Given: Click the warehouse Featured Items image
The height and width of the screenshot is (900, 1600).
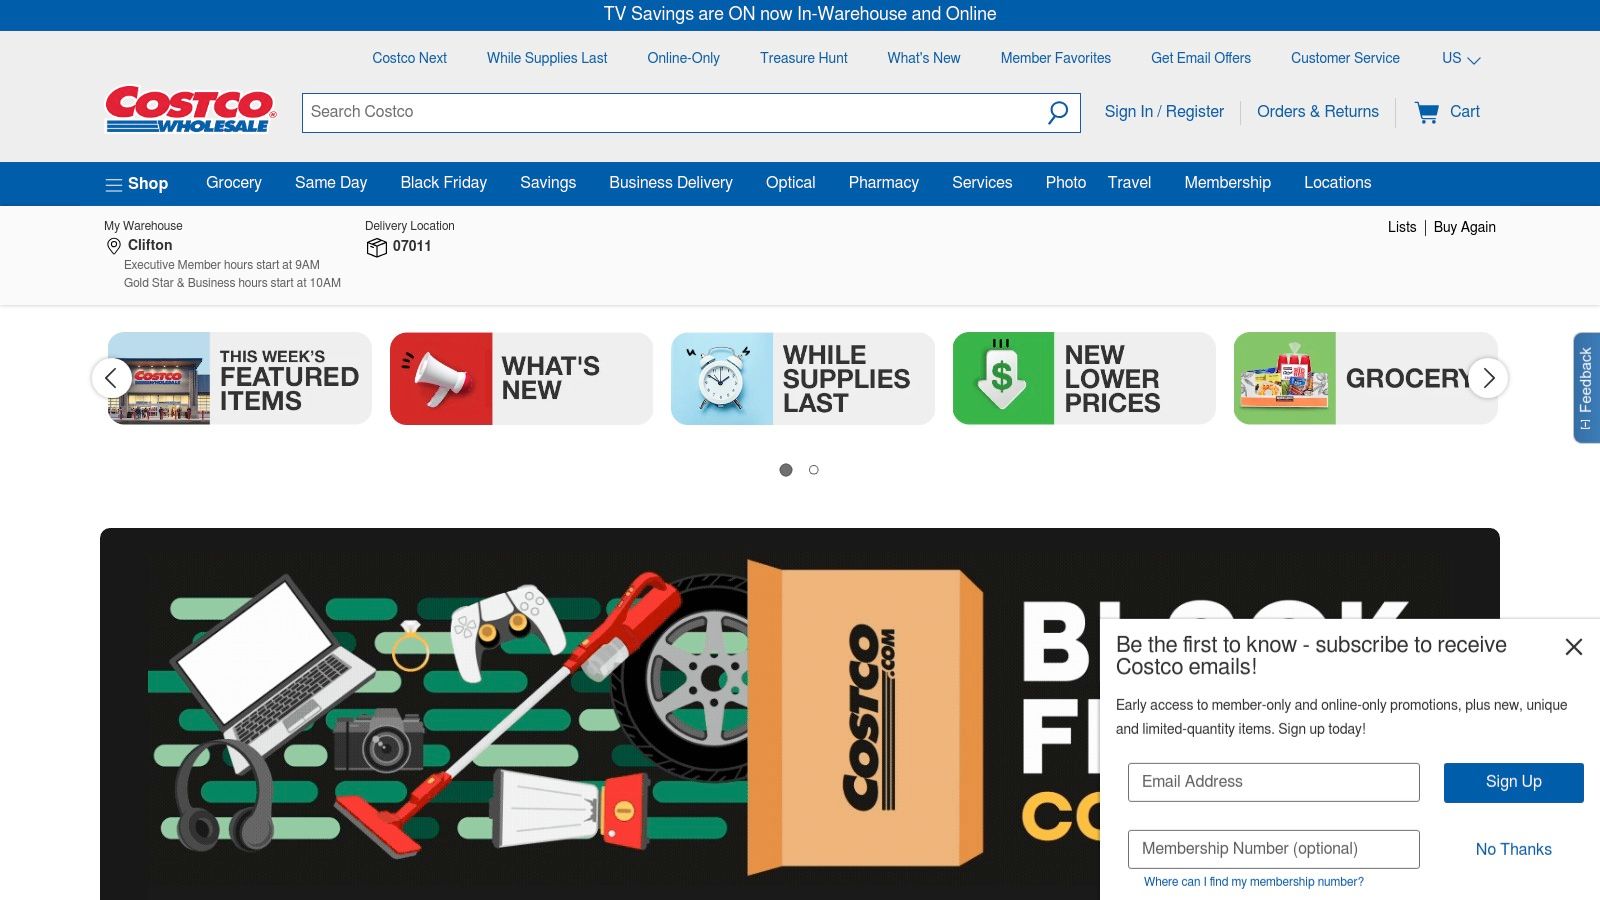Looking at the screenshot, I should [159, 379].
